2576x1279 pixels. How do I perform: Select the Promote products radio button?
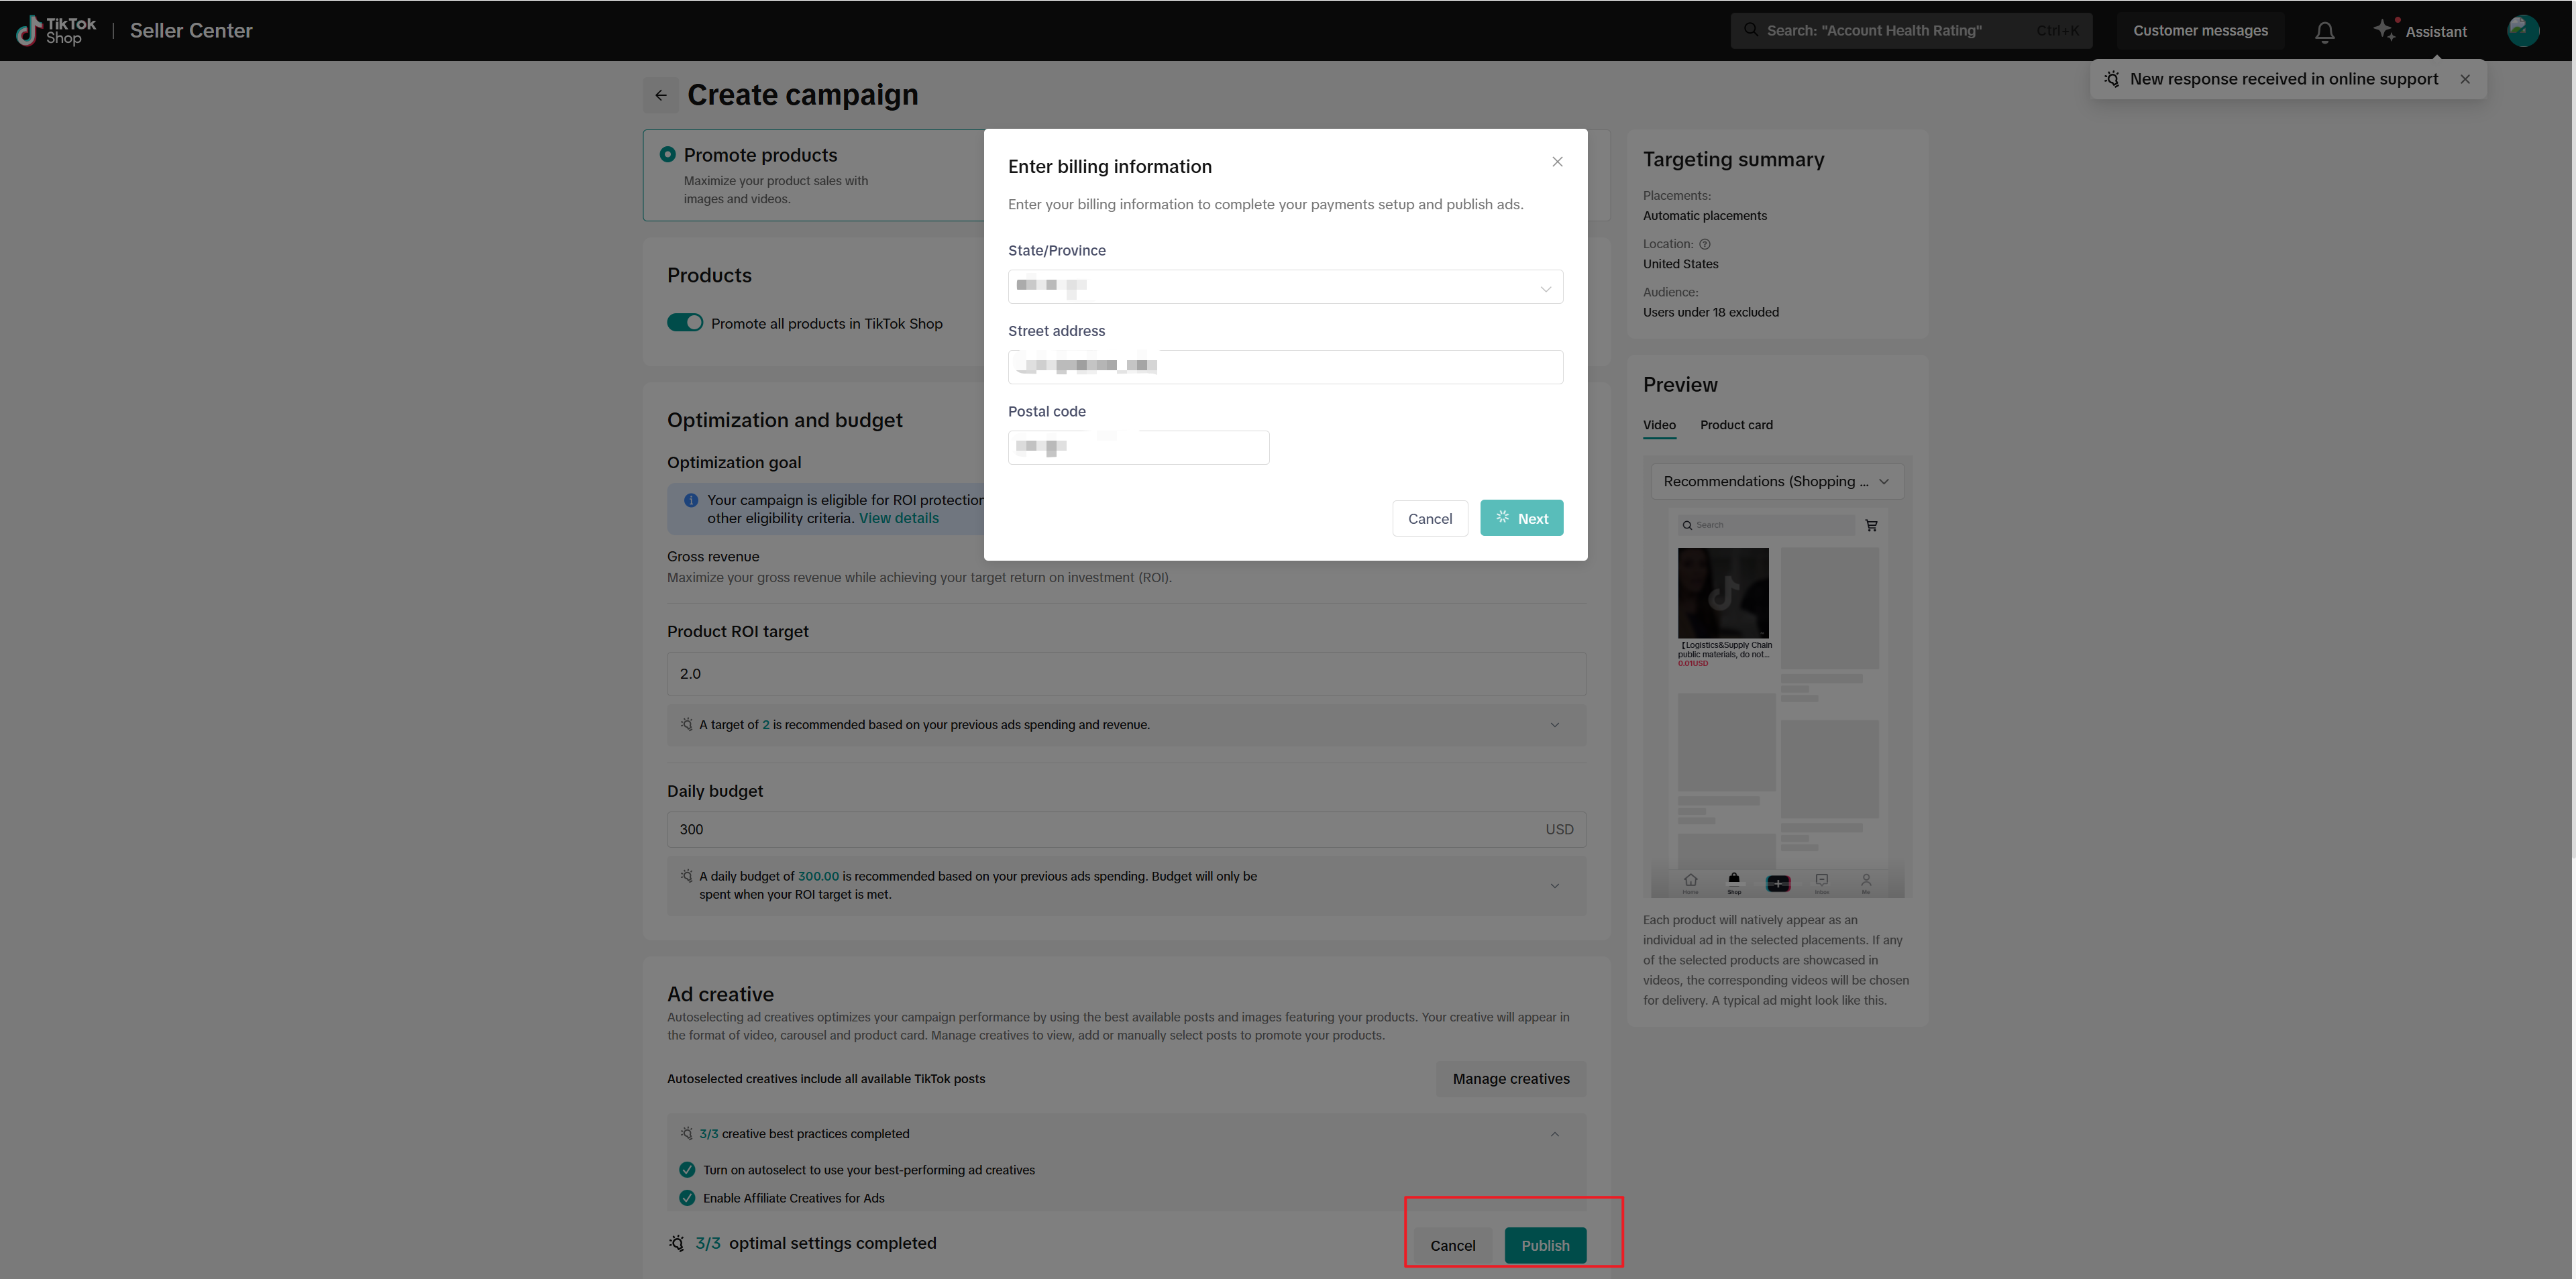(667, 154)
